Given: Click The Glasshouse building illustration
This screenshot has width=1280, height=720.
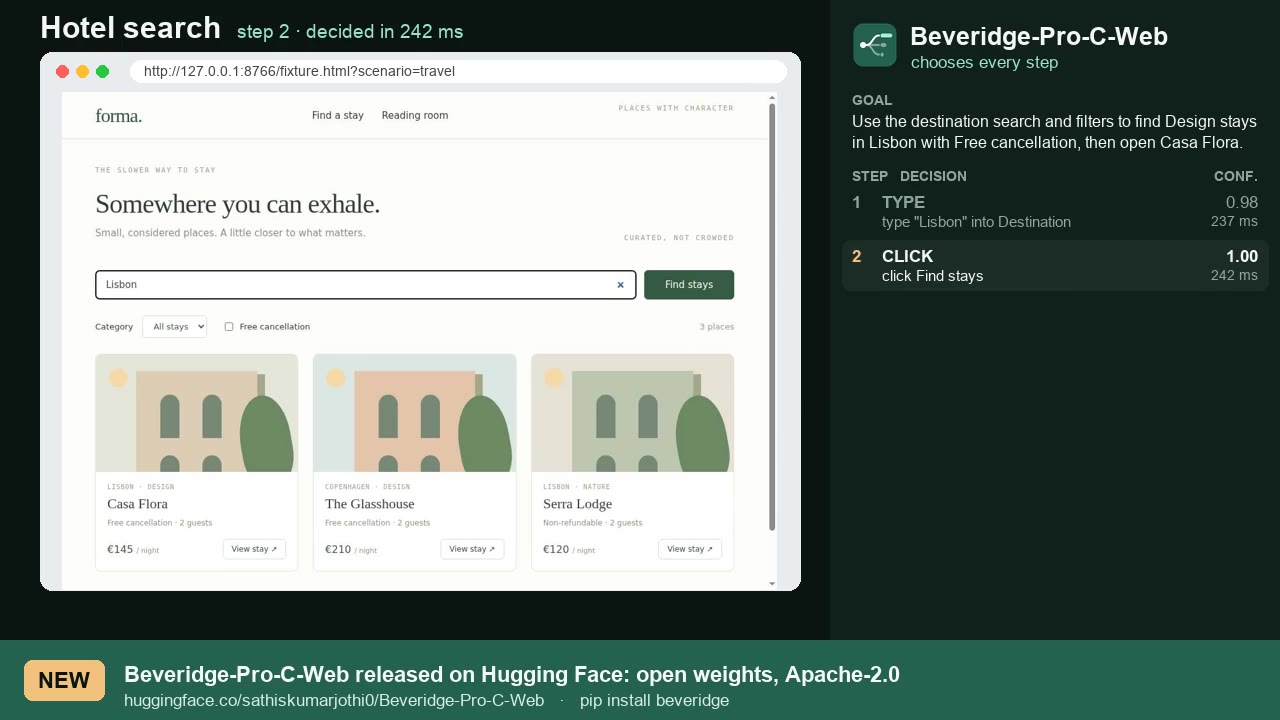Looking at the screenshot, I should pos(415,413).
